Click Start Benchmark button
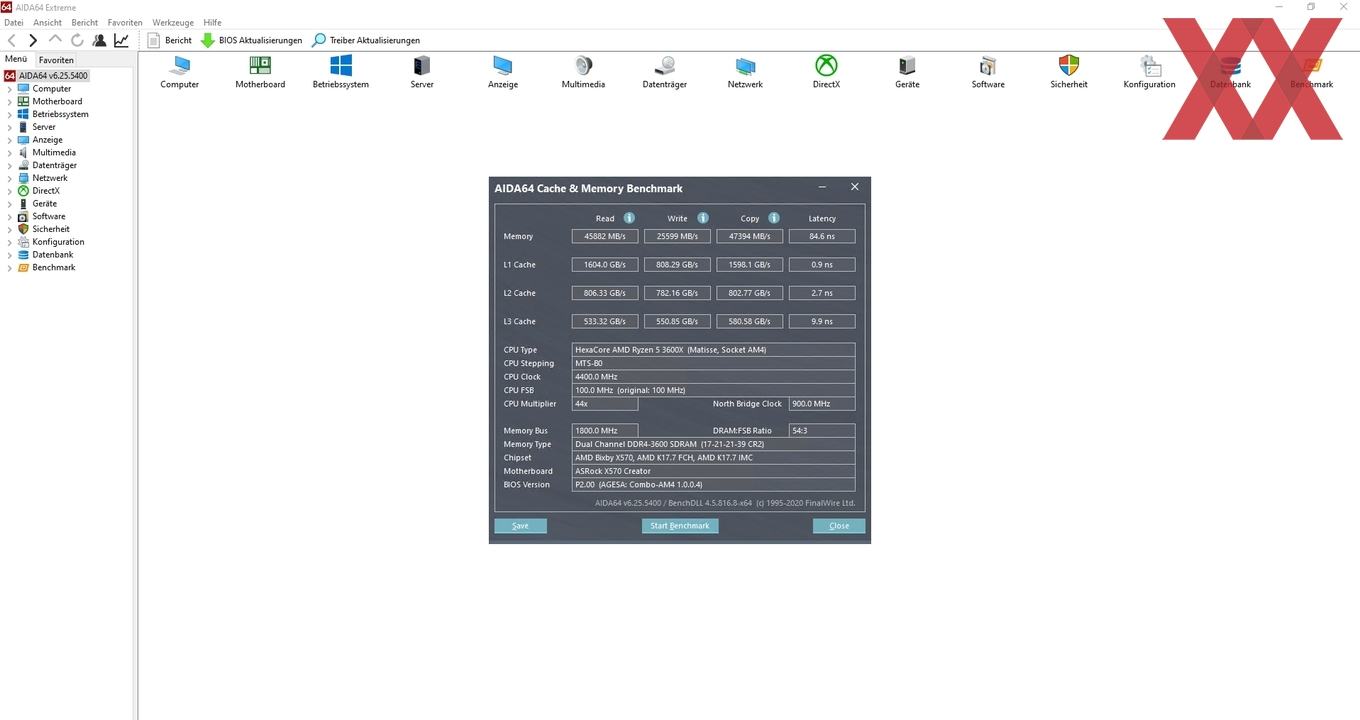This screenshot has height=720, width=1360. pyautogui.click(x=680, y=525)
